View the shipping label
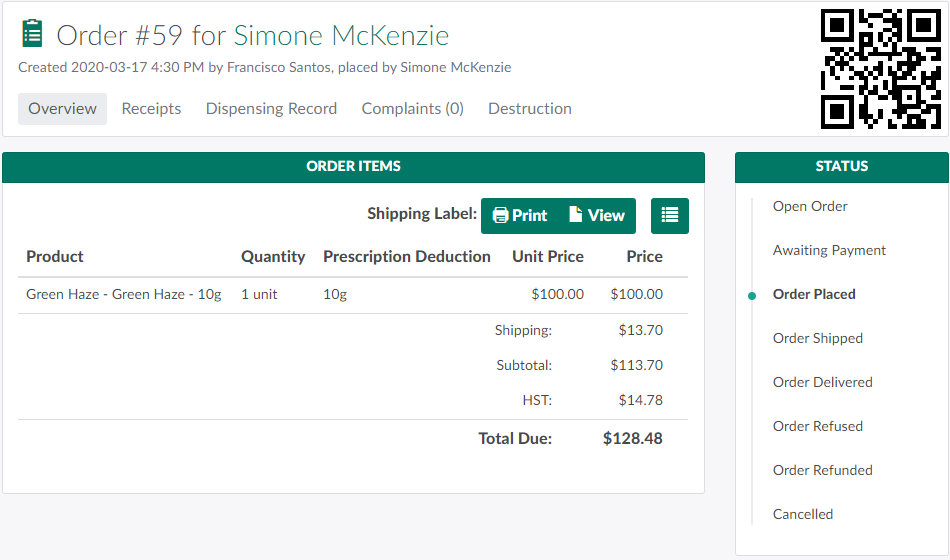This screenshot has height=560, width=950. tap(597, 215)
